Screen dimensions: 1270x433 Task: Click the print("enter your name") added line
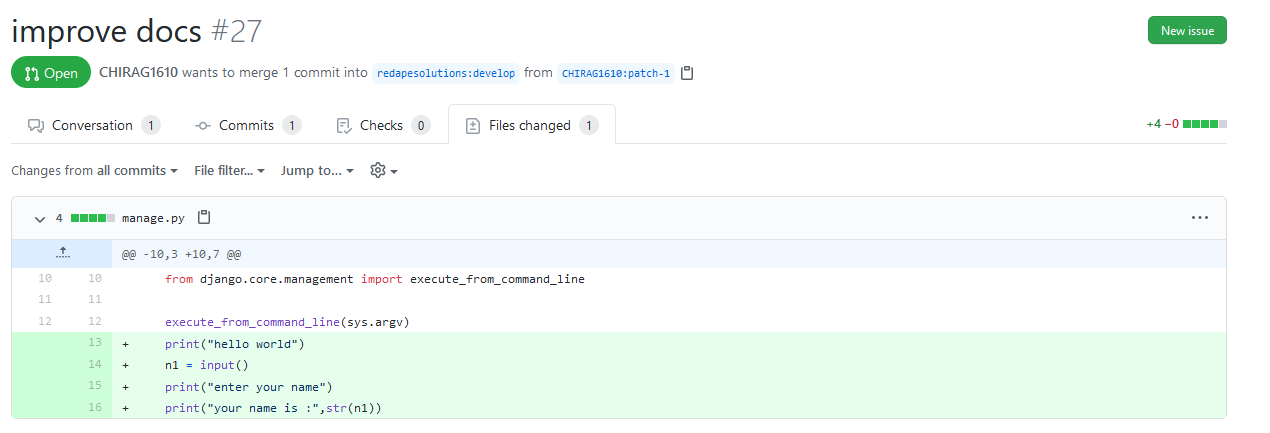tap(248, 386)
